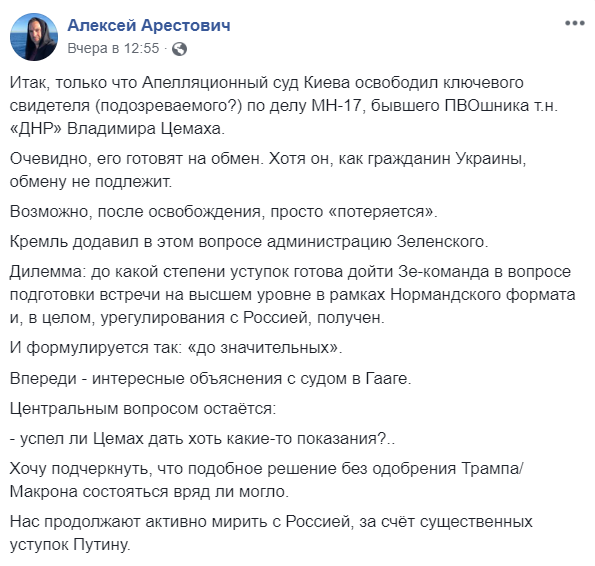The width and height of the screenshot is (595, 566).
Task: Click the globe public-privacy icon
Action: pyautogui.click(x=179, y=49)
